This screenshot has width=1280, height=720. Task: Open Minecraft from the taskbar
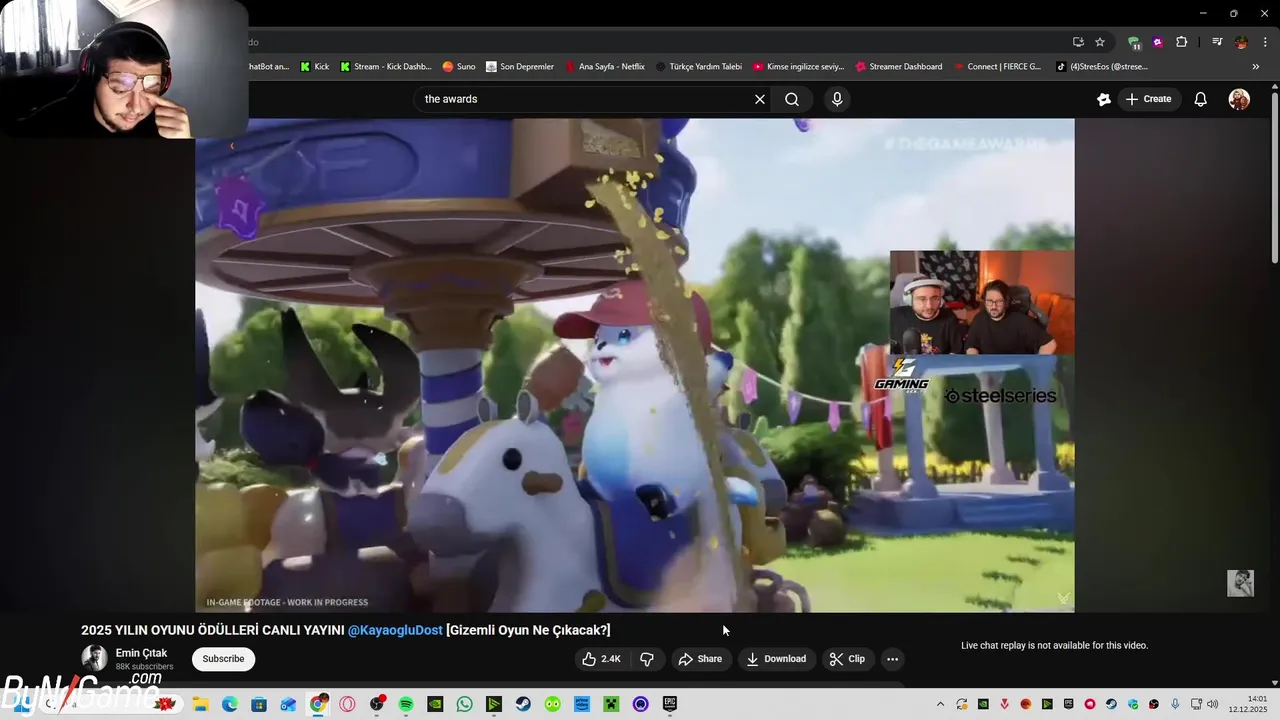(x=611, y=704)
